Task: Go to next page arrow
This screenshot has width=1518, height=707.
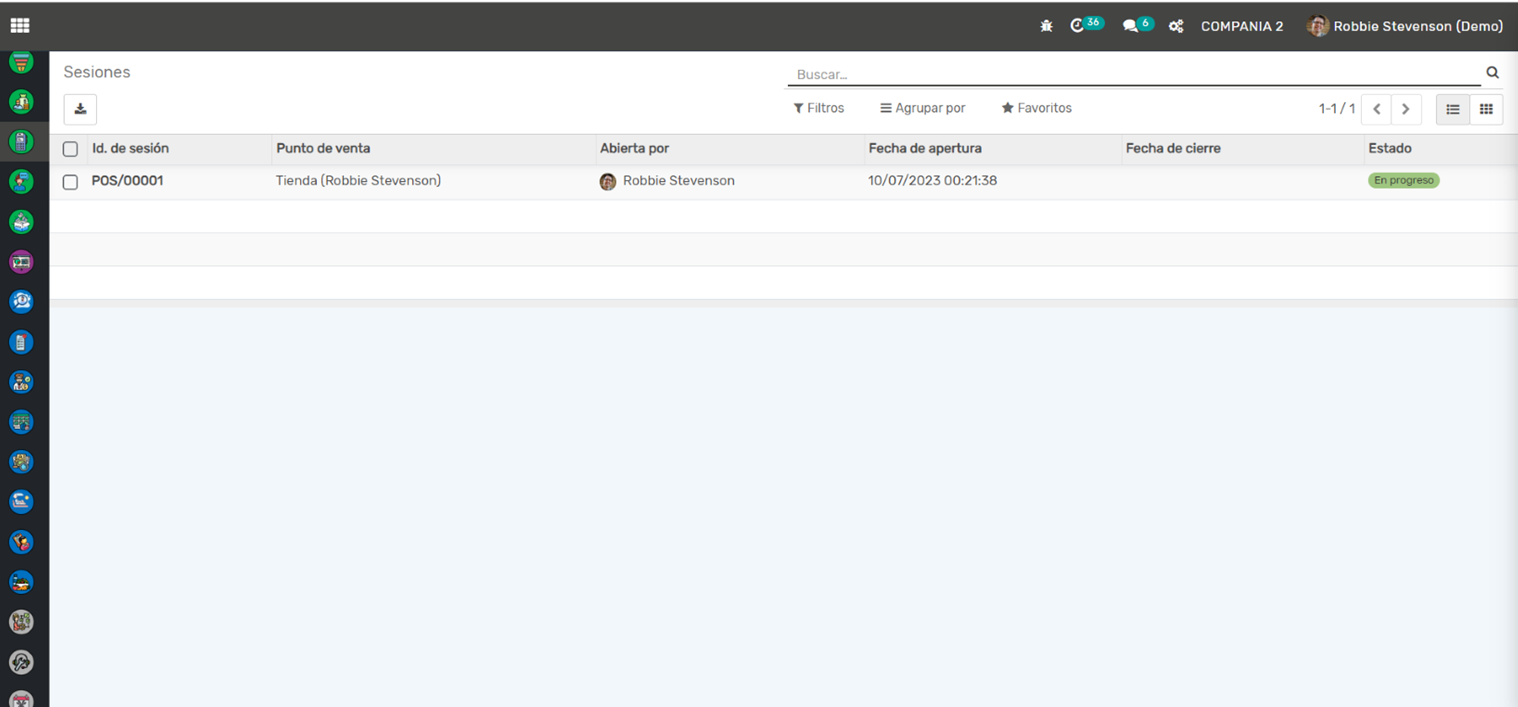Action: pos(1405,109)
